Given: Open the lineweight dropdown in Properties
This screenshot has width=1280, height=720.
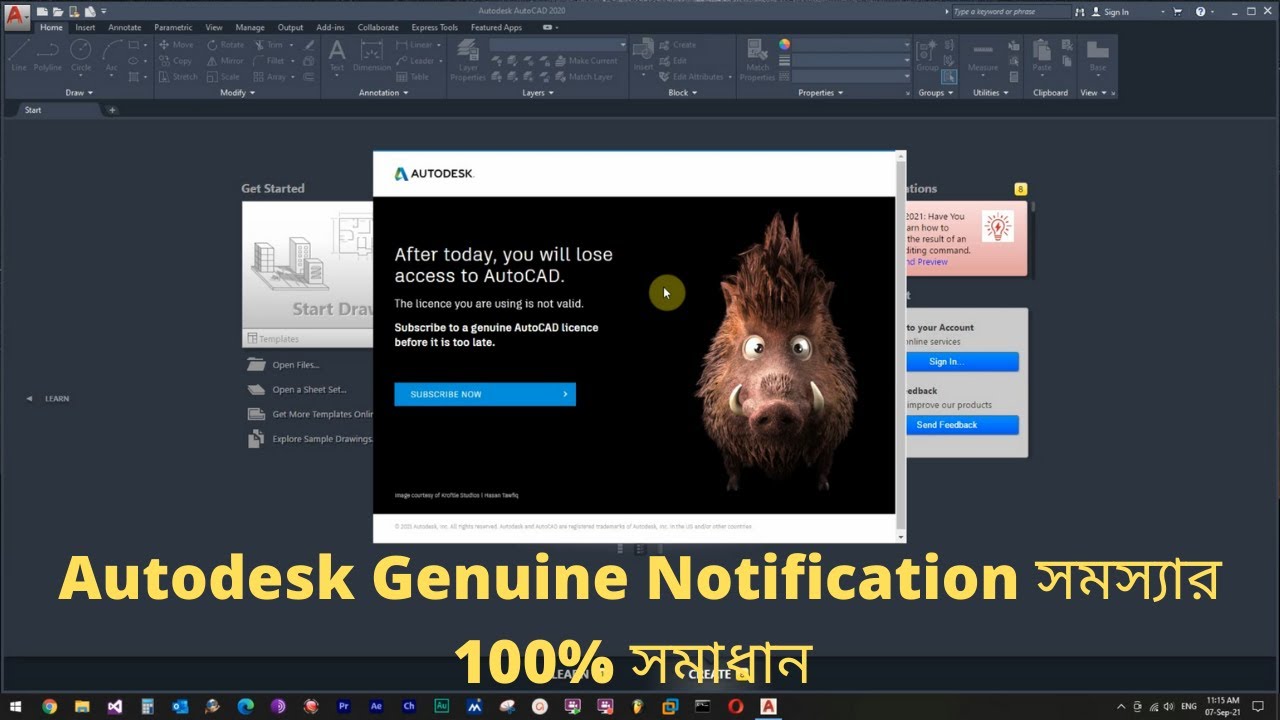Looking at the screenshot, I should tap(852, 61).
